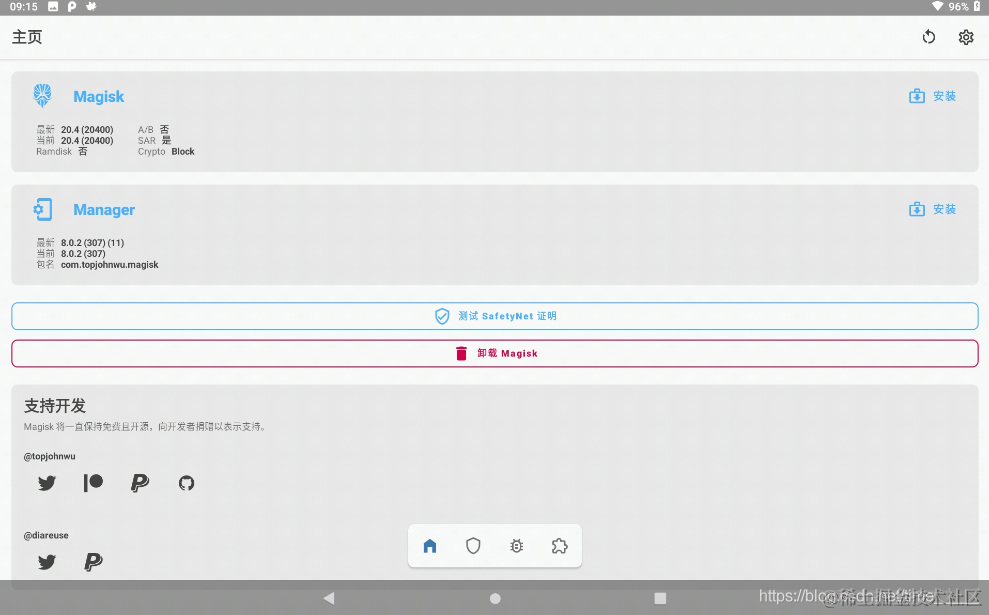Tap the Android recents square button

660,598
